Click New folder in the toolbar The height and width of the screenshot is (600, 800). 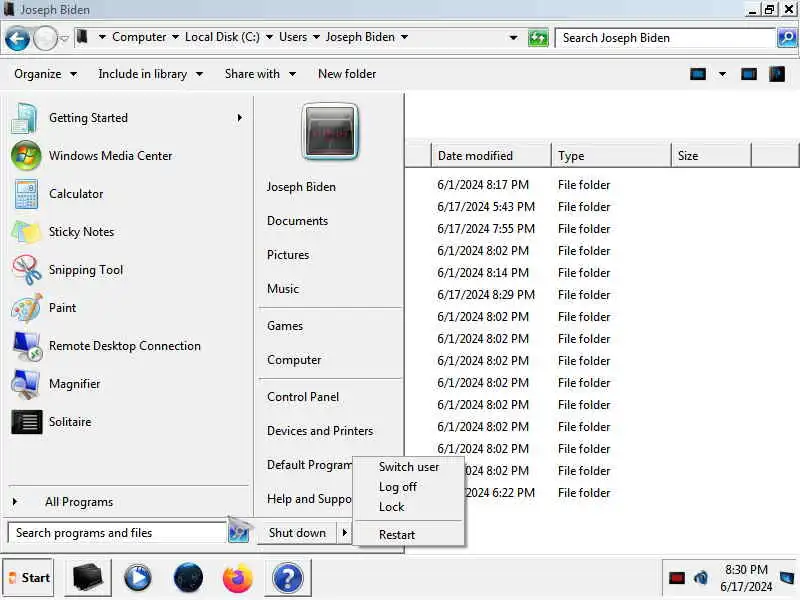347,74
